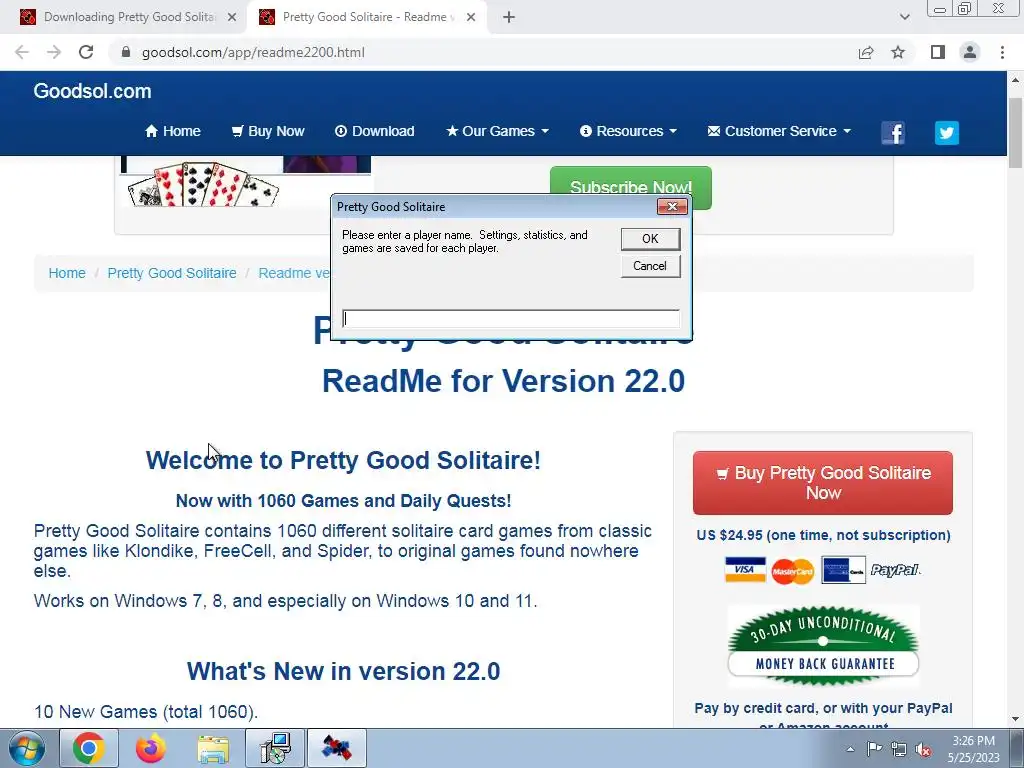Click Home in the breadcrumb
Screen dimensions: 1024x768
pyautogui.click(x=67, y=273)
